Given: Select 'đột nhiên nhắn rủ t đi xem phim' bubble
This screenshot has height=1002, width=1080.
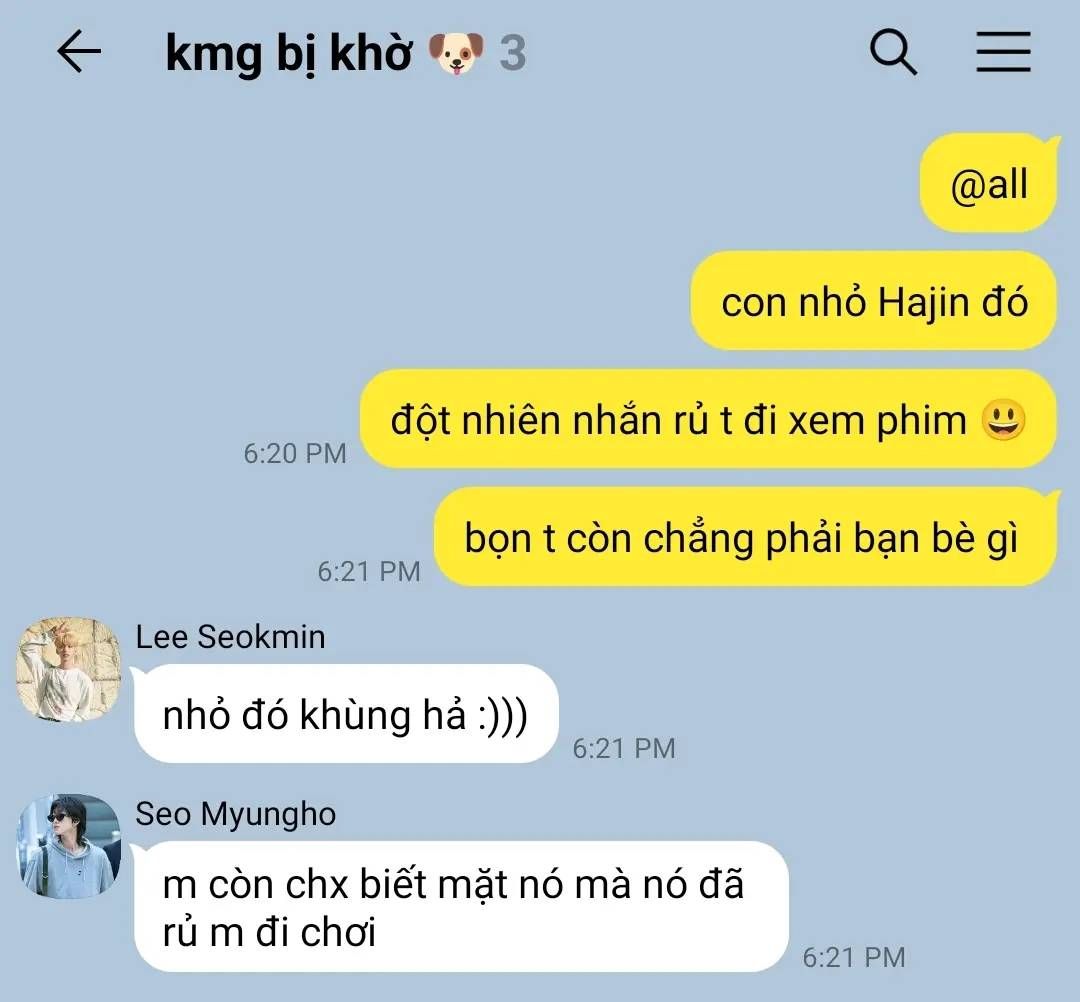Looking at the screenshot, I should [x=708, y=419].
